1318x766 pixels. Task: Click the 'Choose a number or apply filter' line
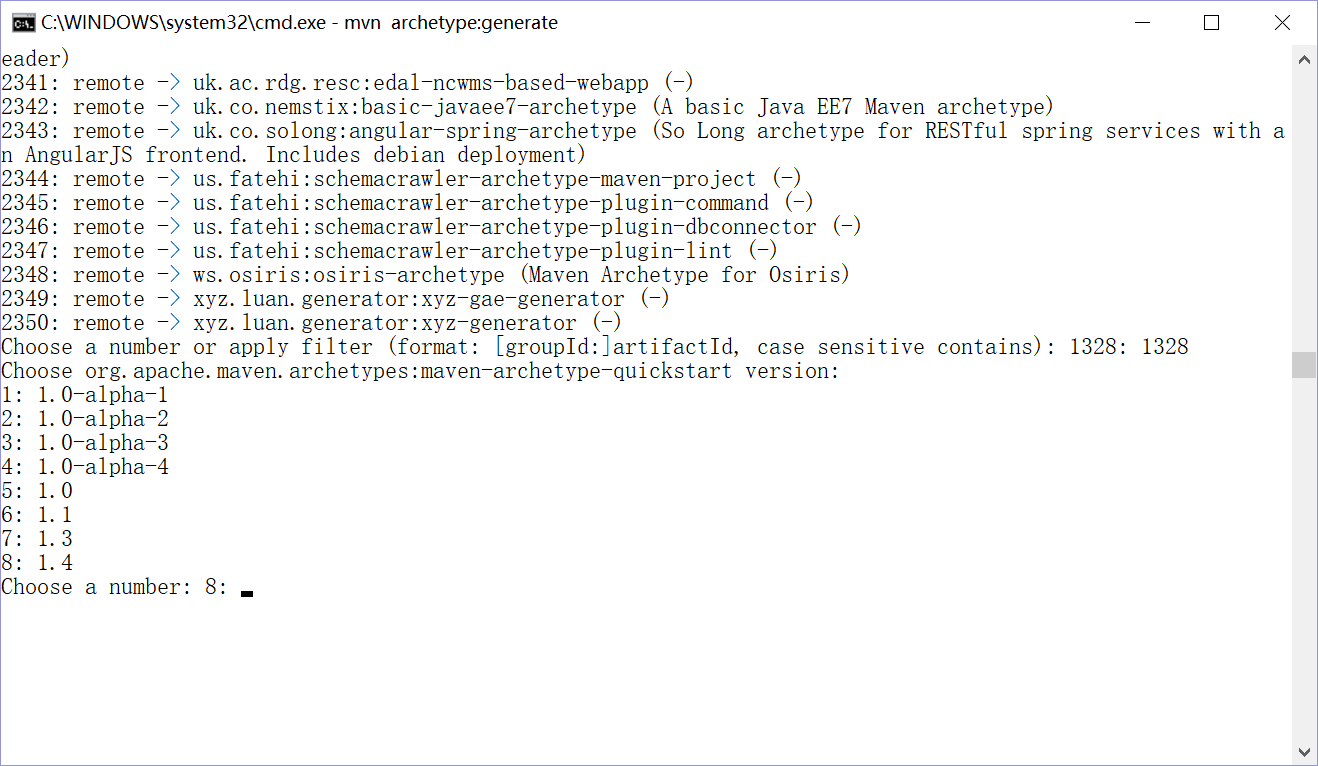point(595,347)
